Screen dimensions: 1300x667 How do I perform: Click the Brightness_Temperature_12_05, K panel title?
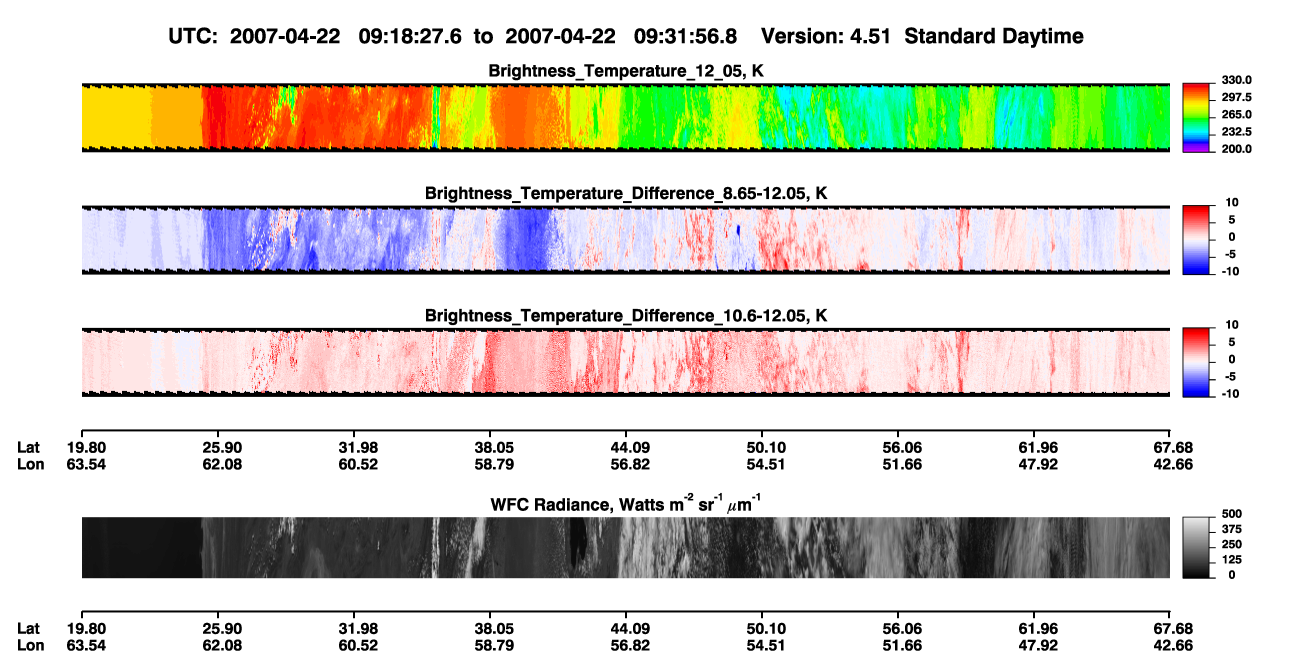(626, 70)
